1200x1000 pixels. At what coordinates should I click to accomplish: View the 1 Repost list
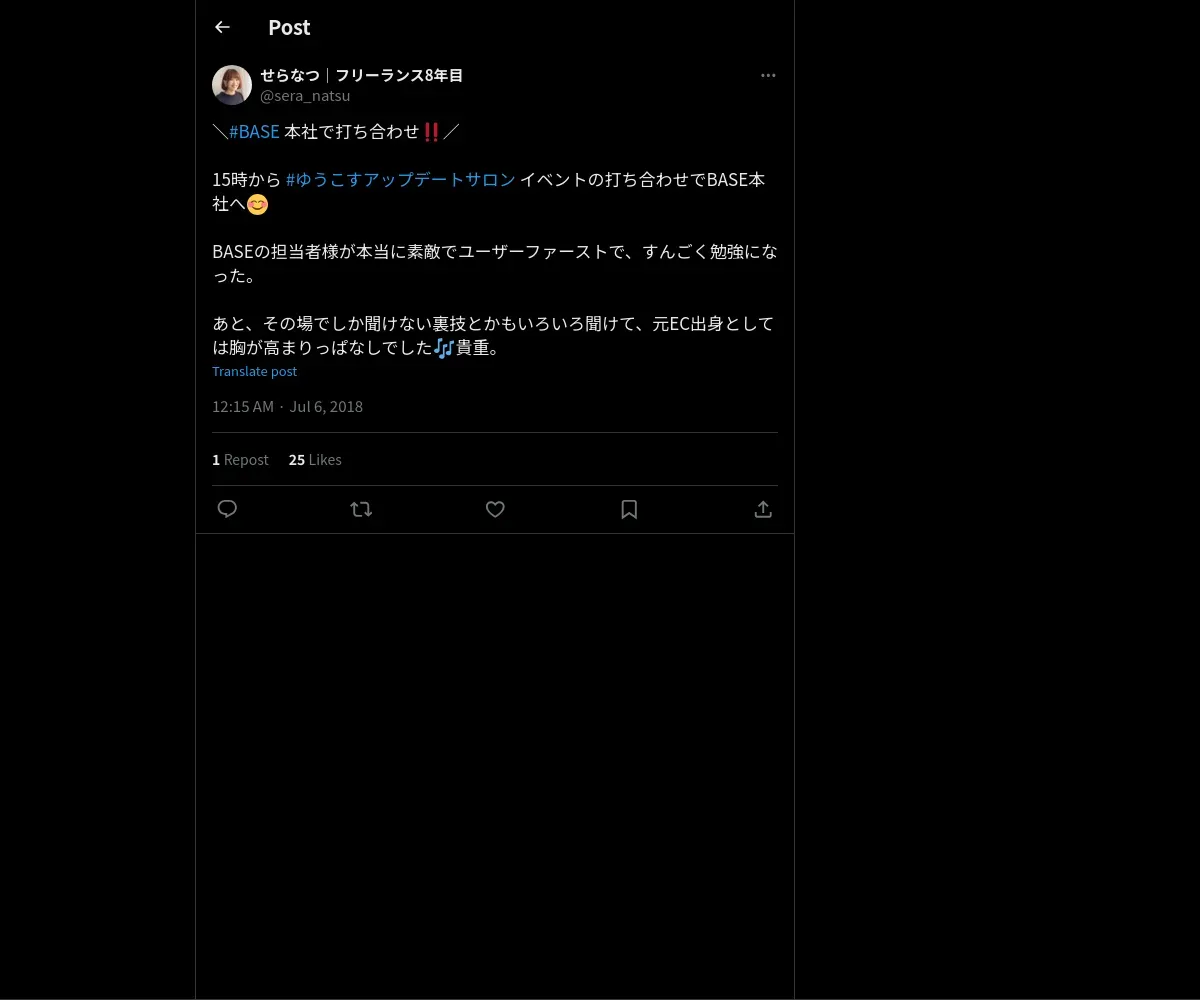click(240, 460)
